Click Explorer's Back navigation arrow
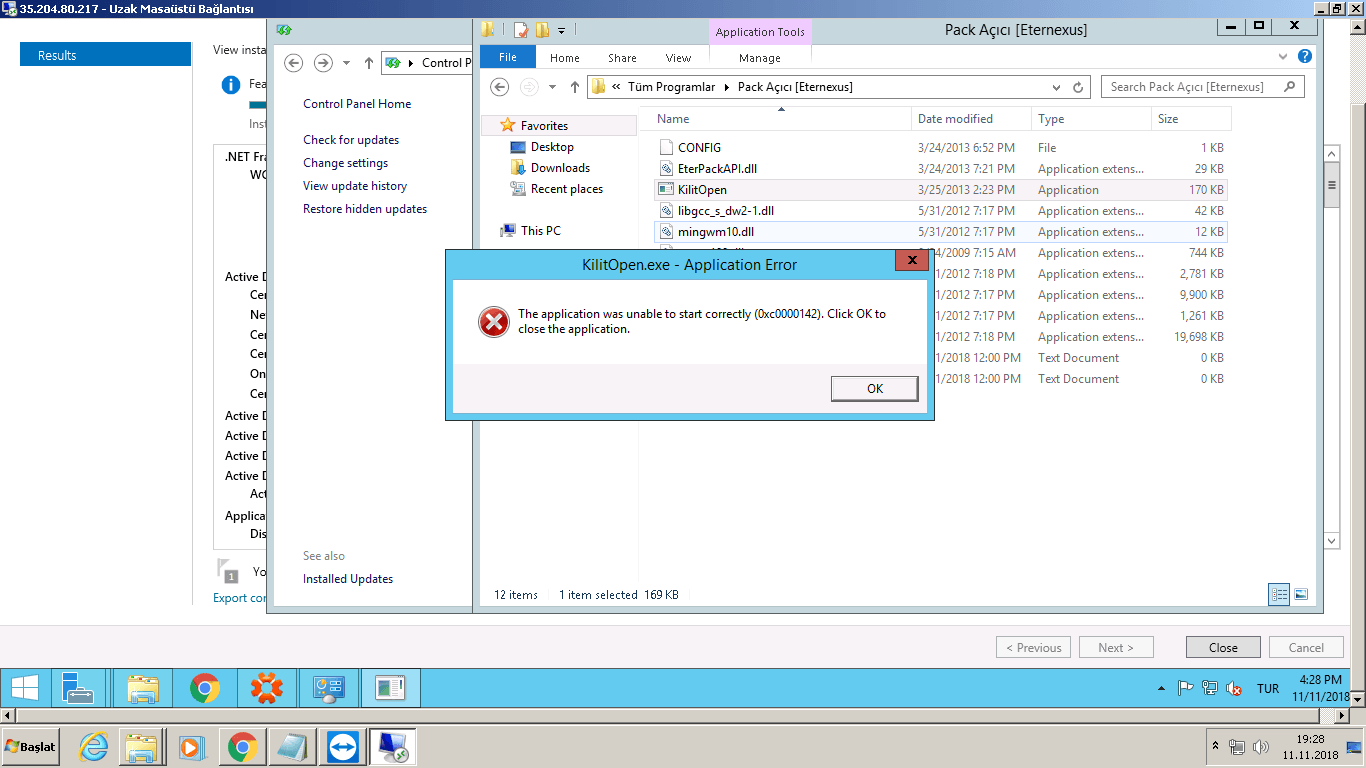This screenshot has height=768, width=1366. coord(500,87)
